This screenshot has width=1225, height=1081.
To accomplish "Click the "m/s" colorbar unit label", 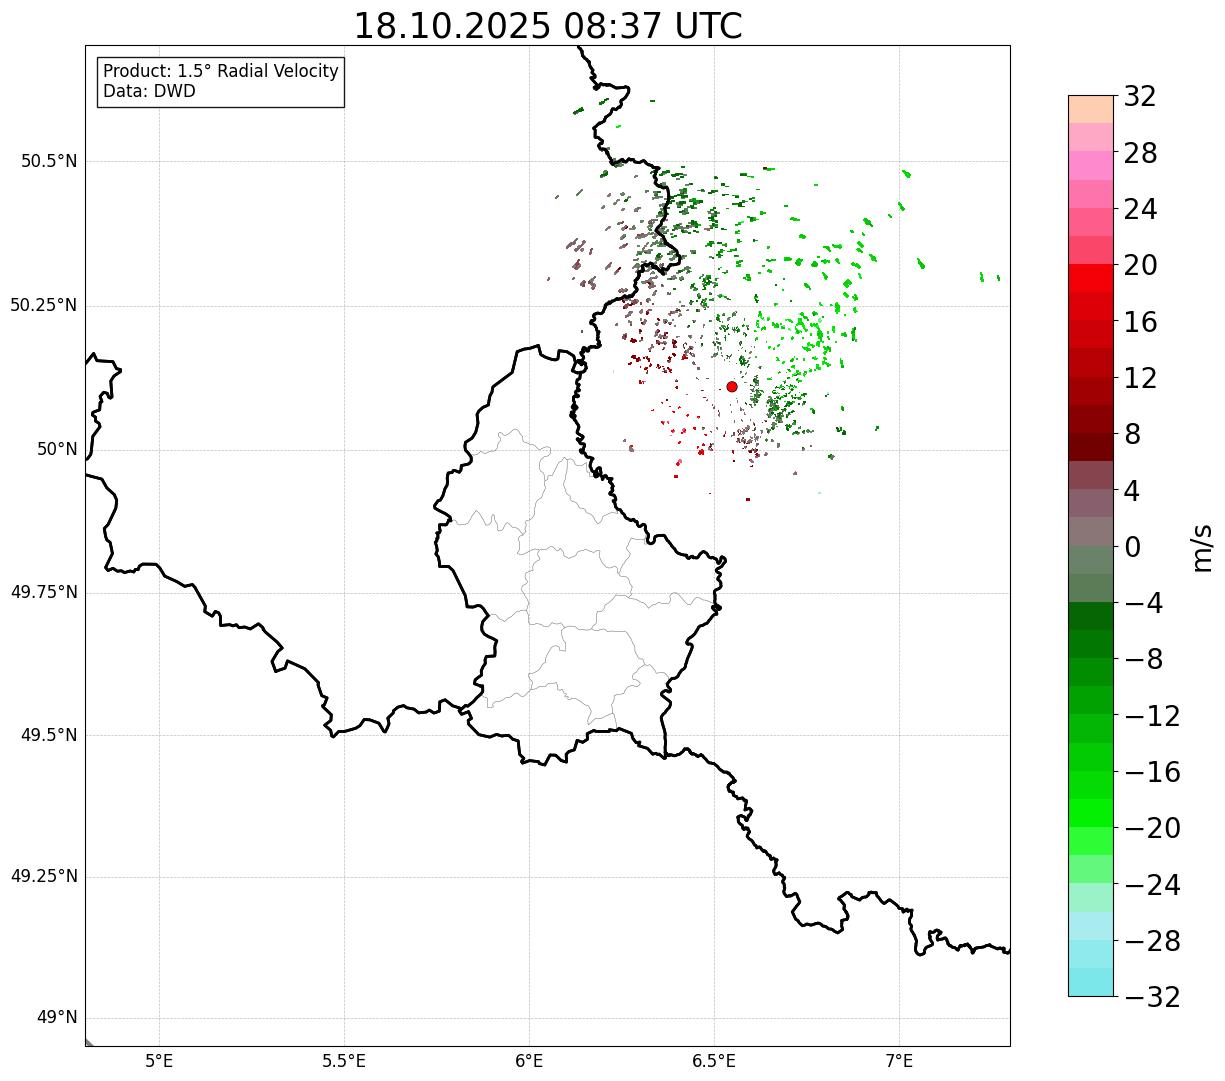I will click(1202, 547).
